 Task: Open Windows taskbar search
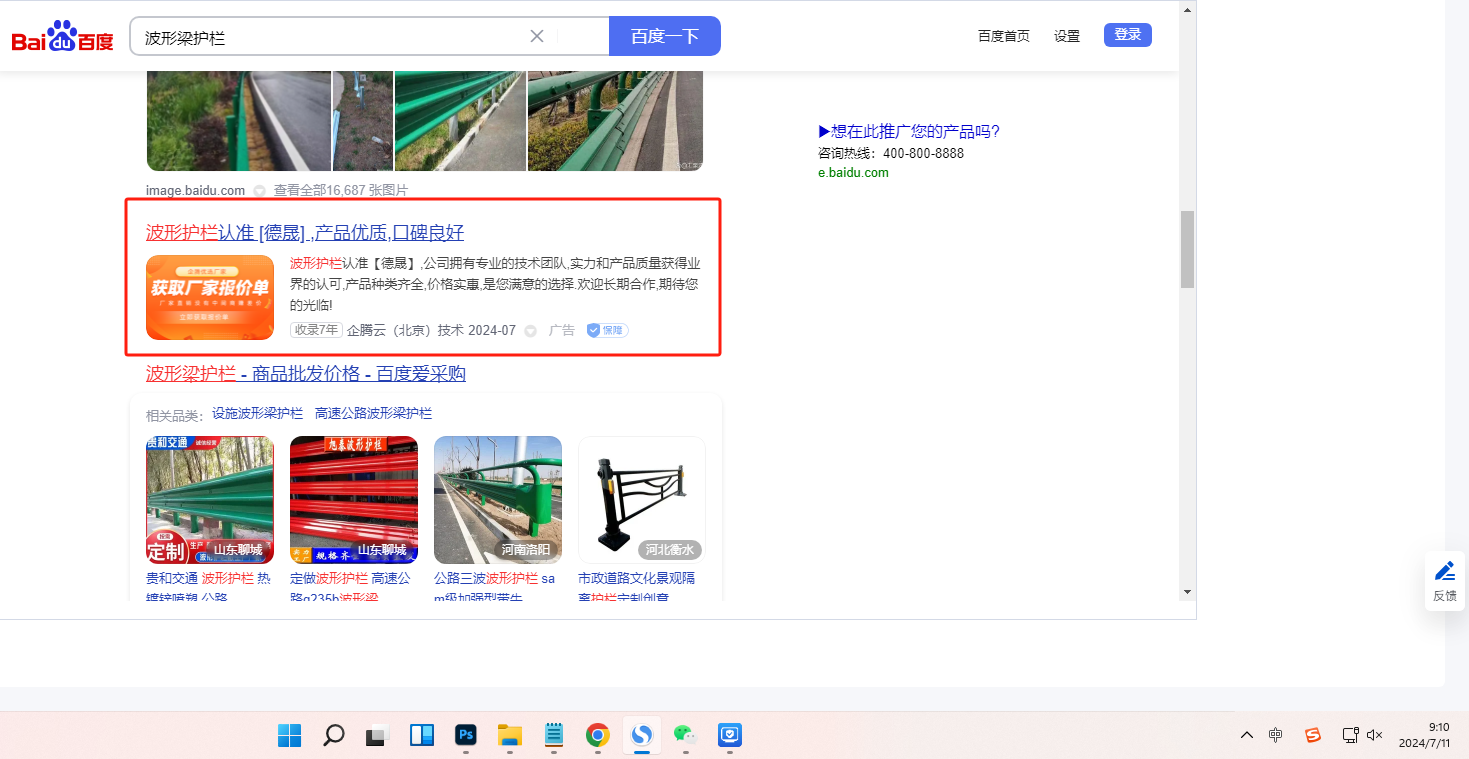point(334,735)
